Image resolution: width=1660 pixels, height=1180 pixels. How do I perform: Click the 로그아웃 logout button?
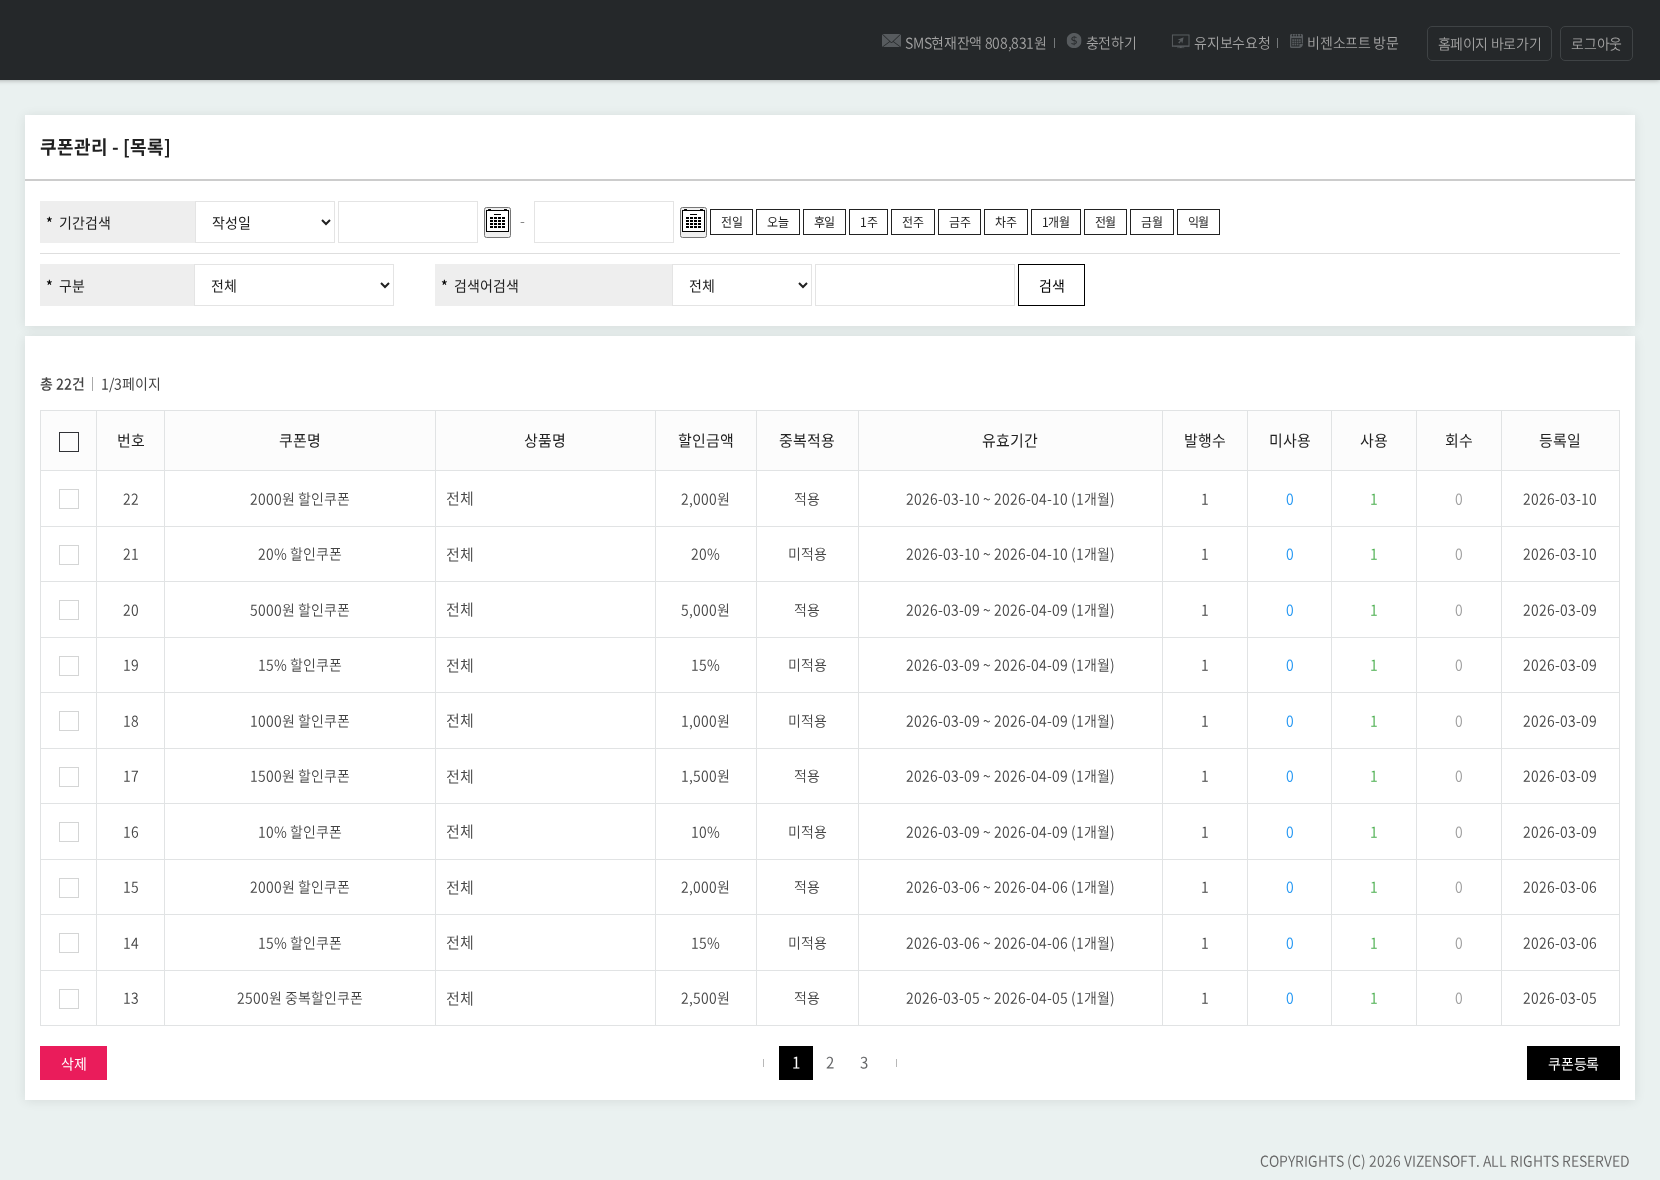click(1595, 44)
